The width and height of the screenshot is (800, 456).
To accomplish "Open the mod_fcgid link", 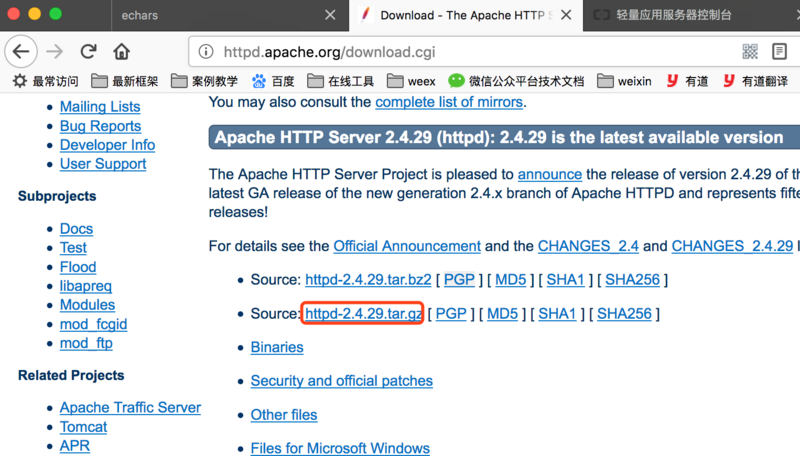I will (93, 324).
